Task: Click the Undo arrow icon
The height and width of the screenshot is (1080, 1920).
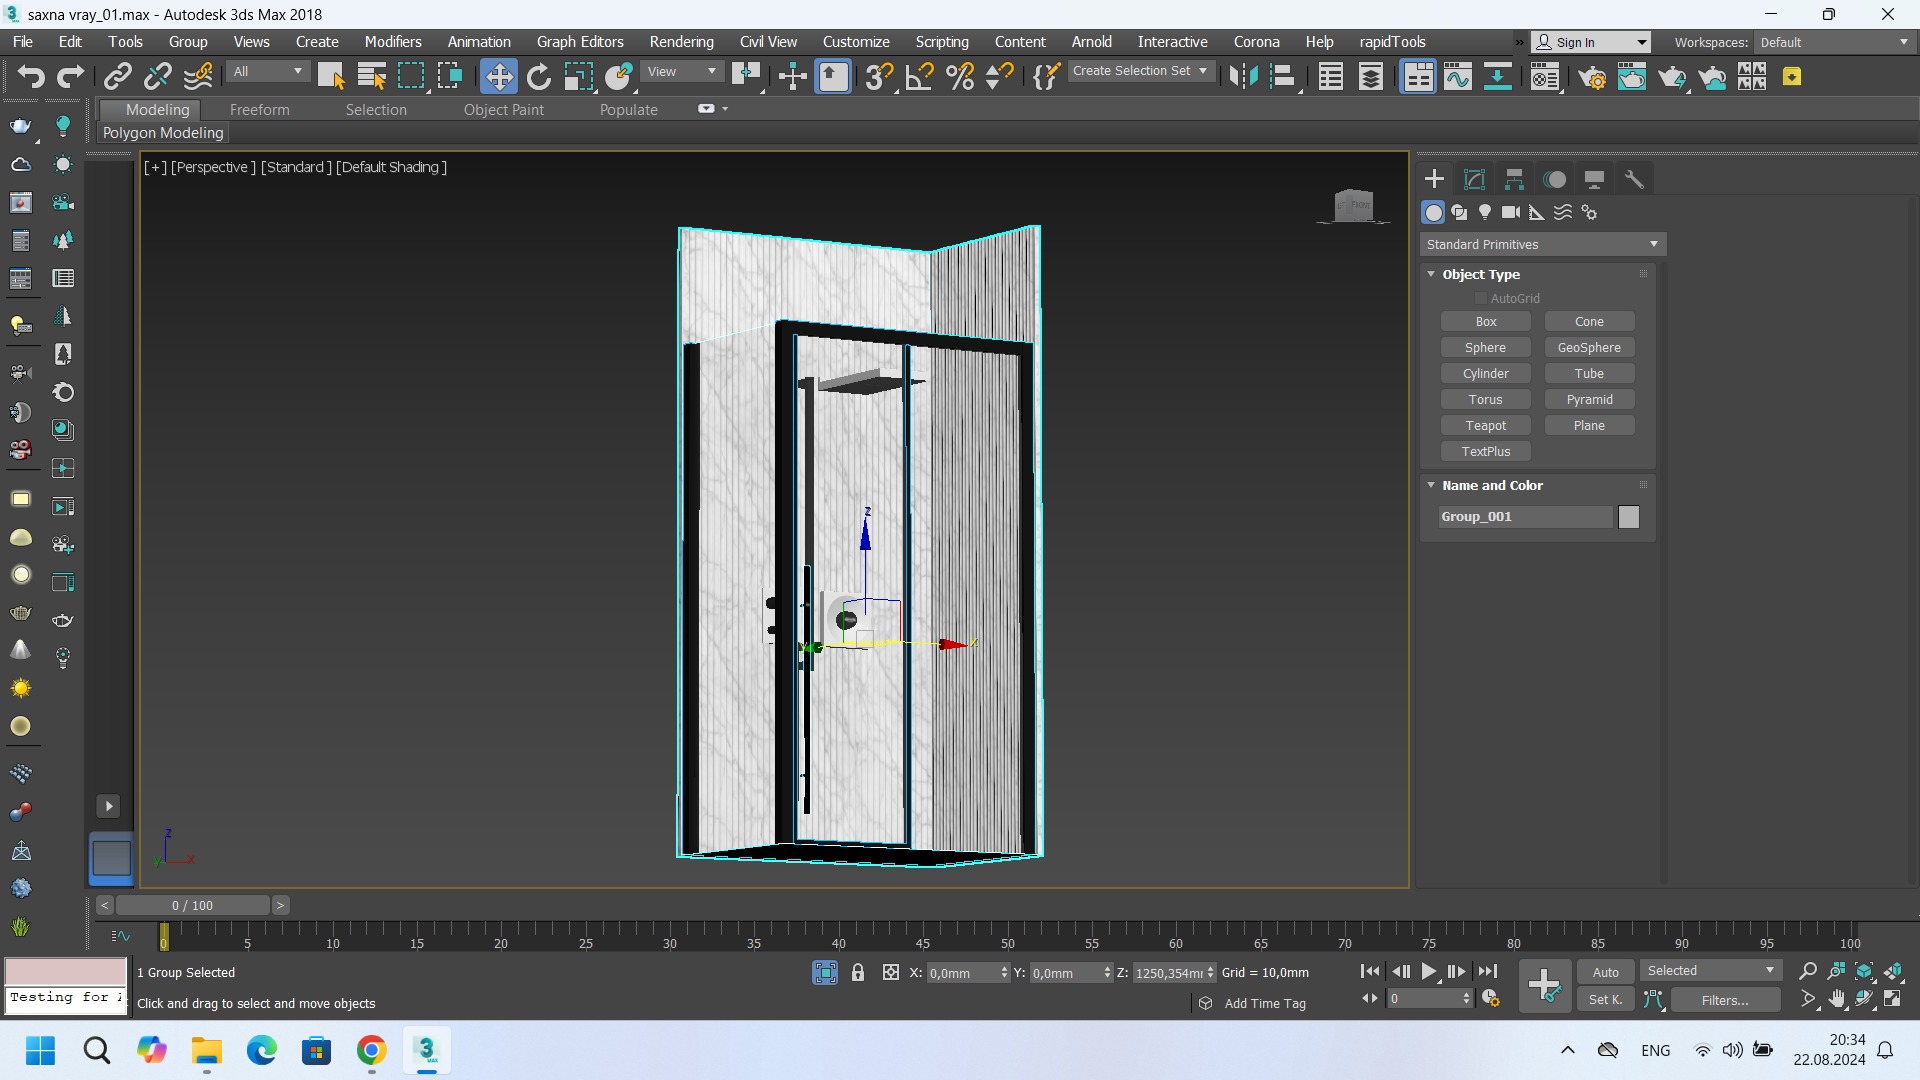Action: click(31, 77)
